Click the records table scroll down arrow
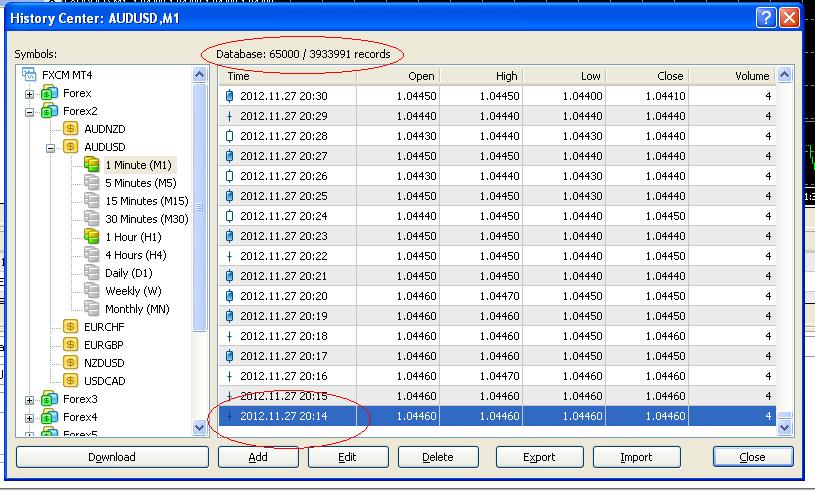 784,428
